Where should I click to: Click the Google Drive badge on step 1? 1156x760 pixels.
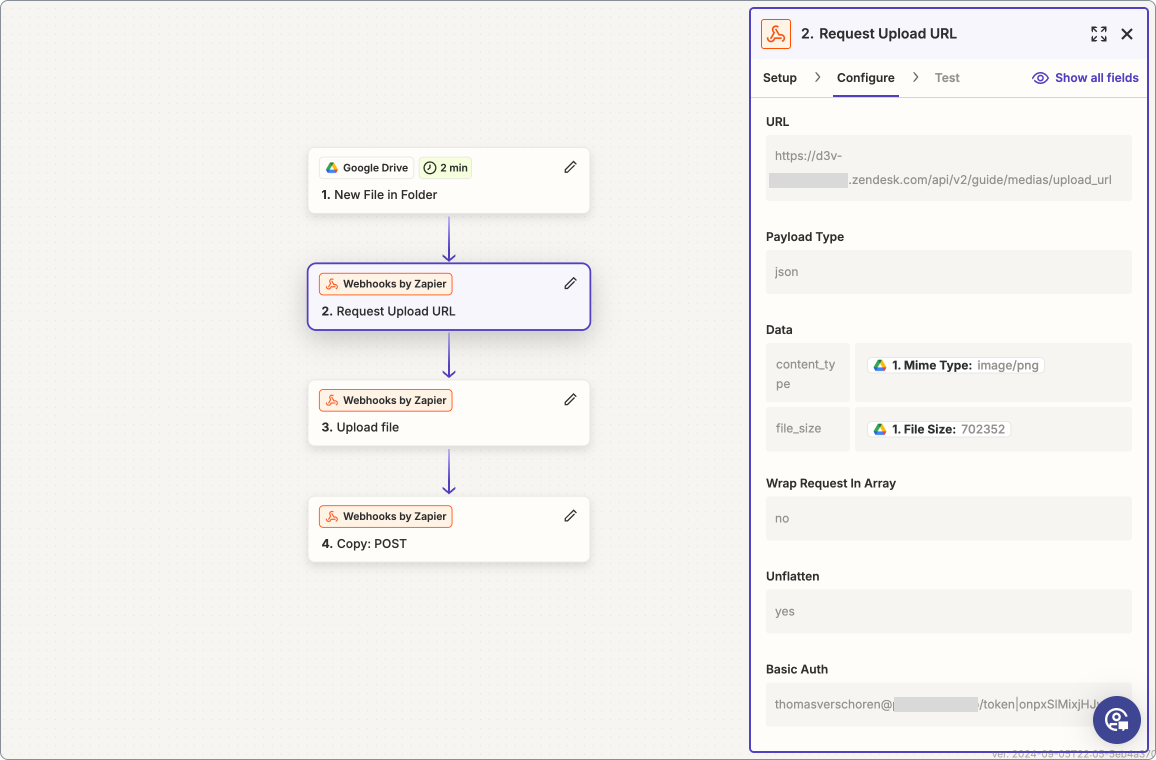pos(366,168)
